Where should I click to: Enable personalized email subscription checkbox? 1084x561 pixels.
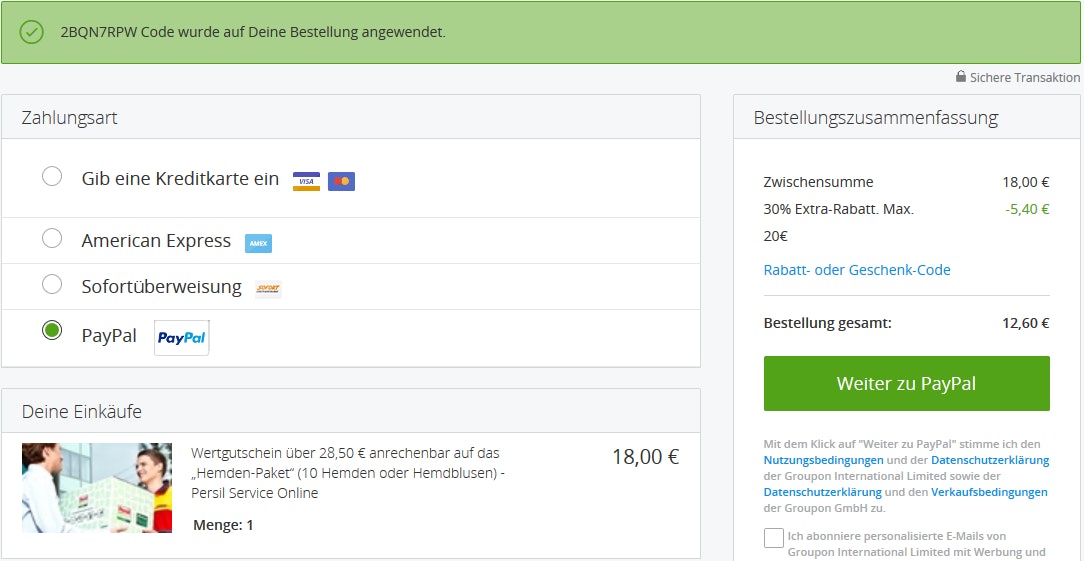coord(773,538)
